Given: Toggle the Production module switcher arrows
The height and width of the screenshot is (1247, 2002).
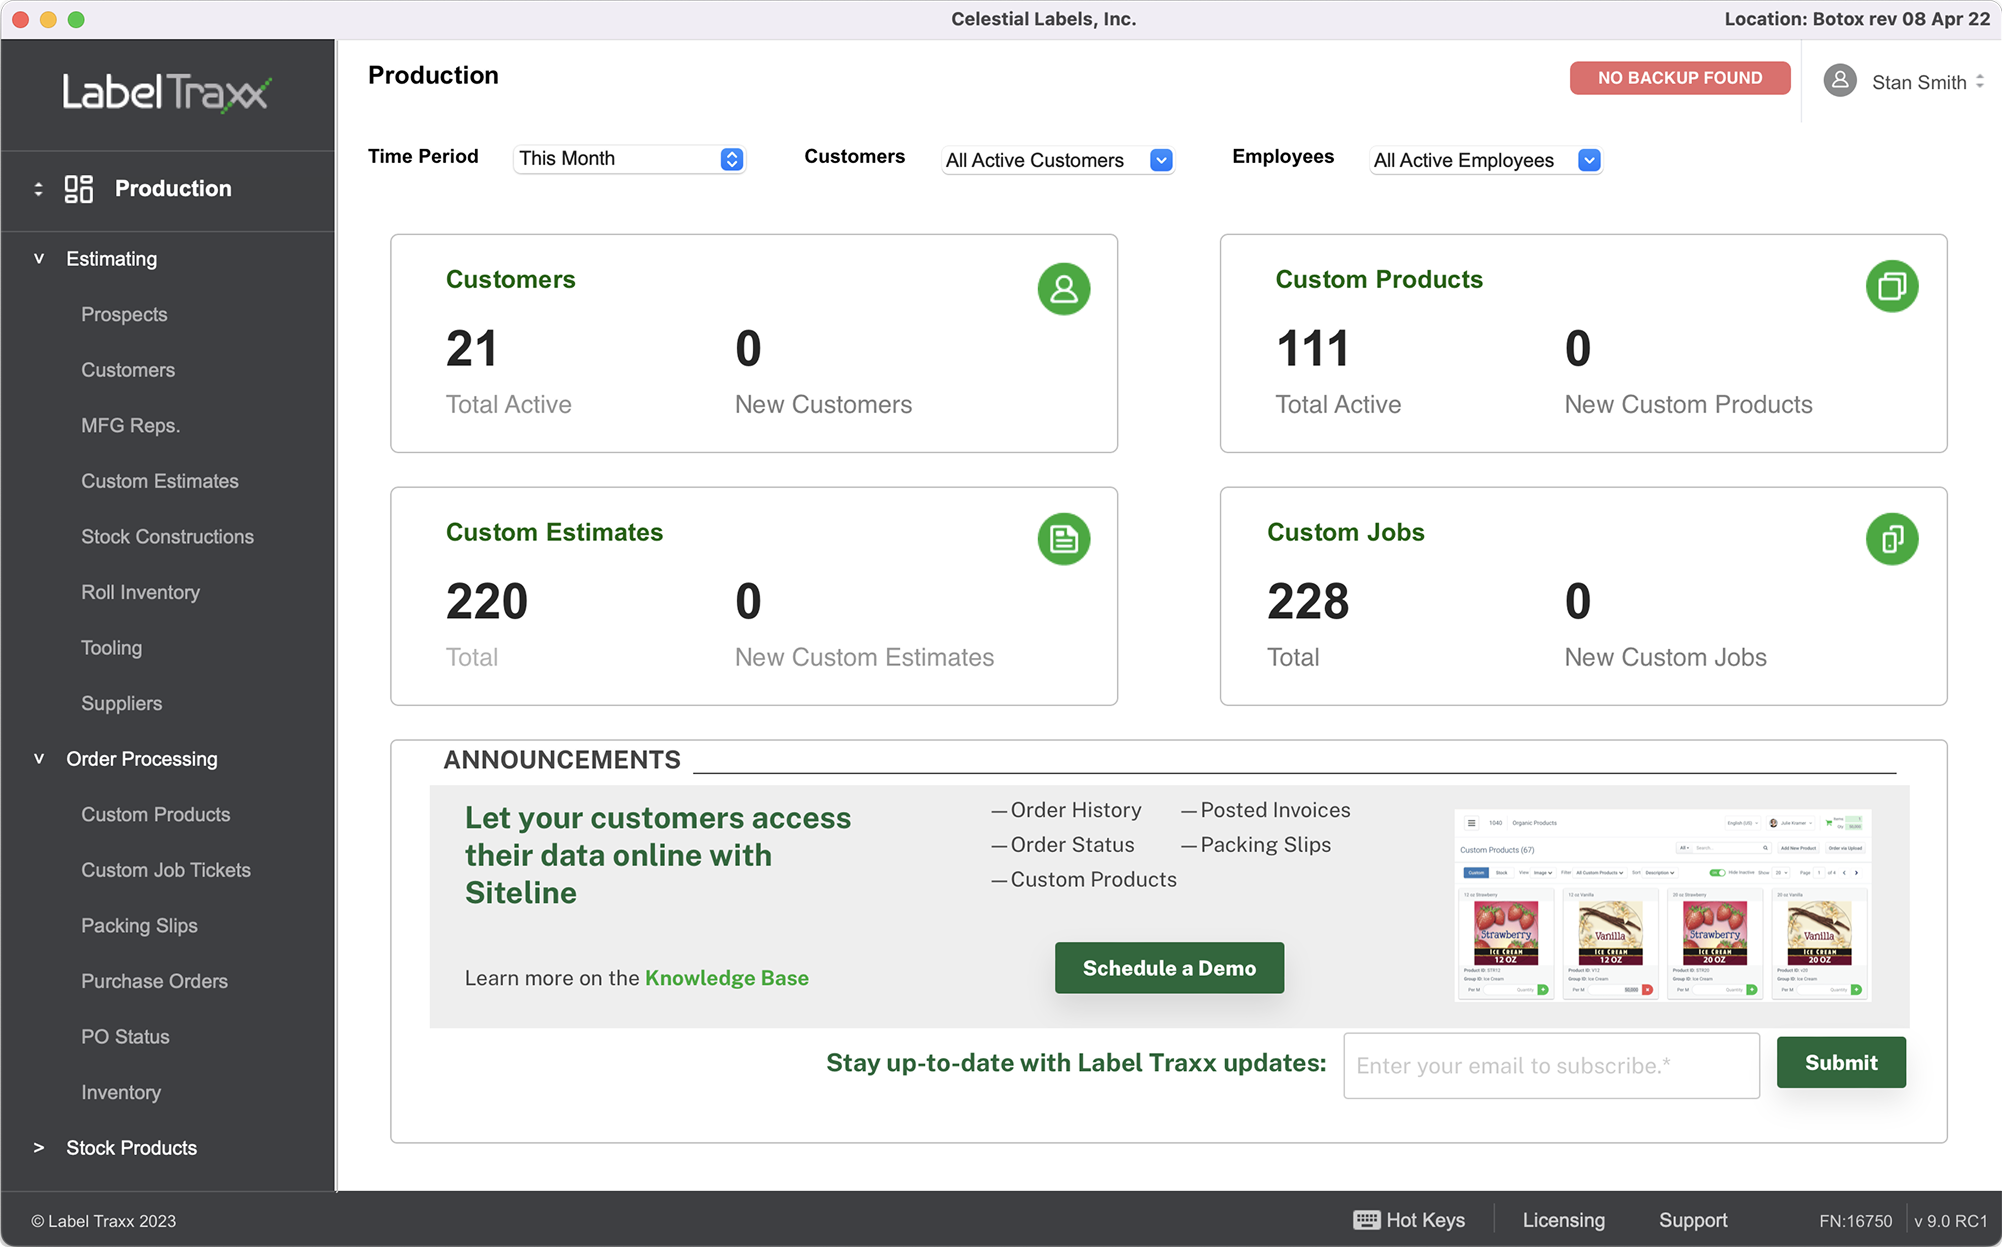Looking at the screenshot, I should tap(38, 189).
